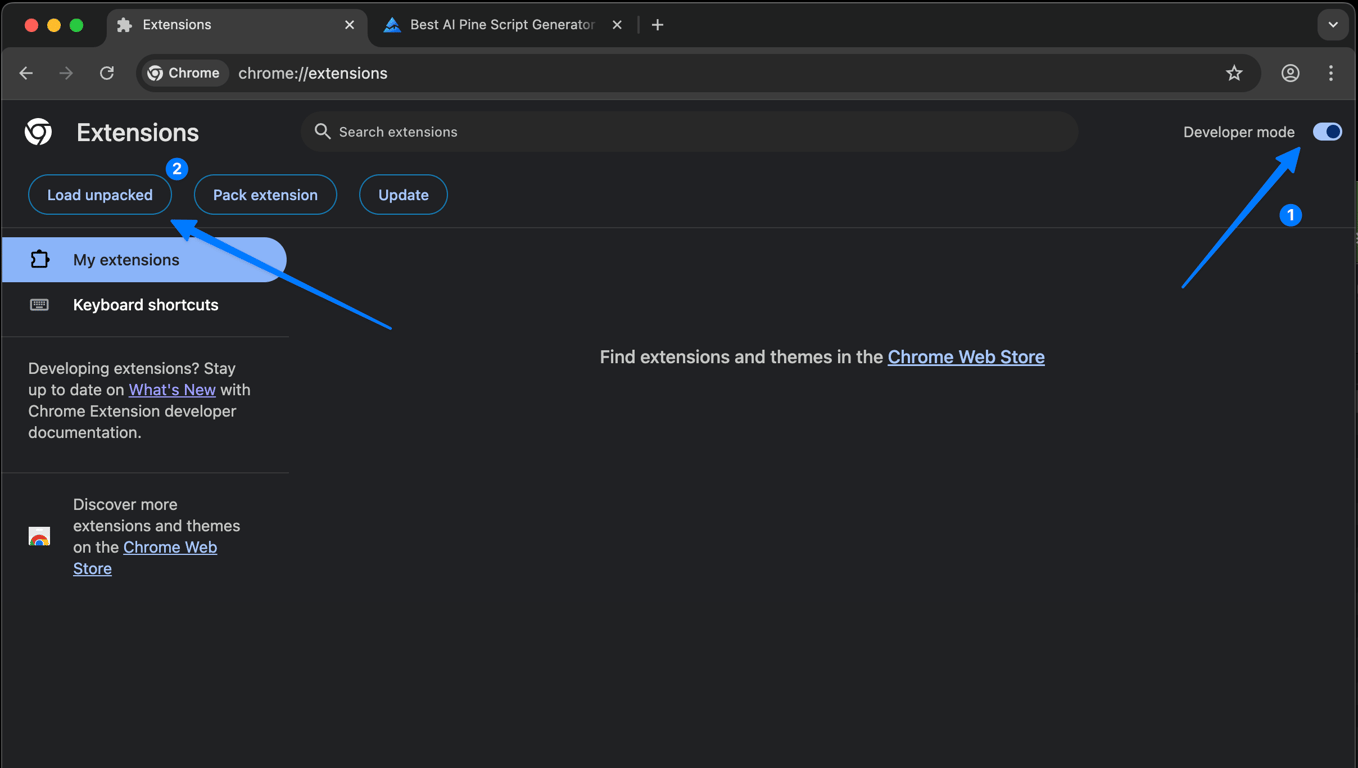Screen dimensions: 1358x768
Task: Bookmark this page with the star icon
Action: tap(1234, 73)
